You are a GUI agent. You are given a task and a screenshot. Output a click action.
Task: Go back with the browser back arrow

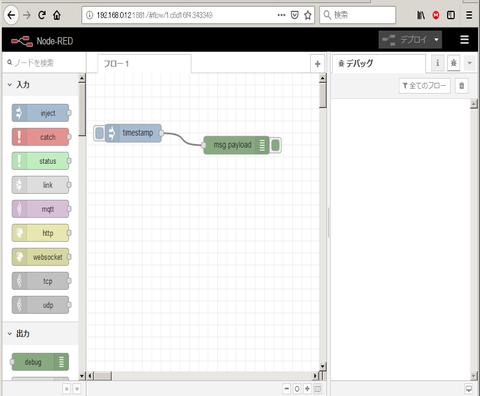tap(11, 15)
